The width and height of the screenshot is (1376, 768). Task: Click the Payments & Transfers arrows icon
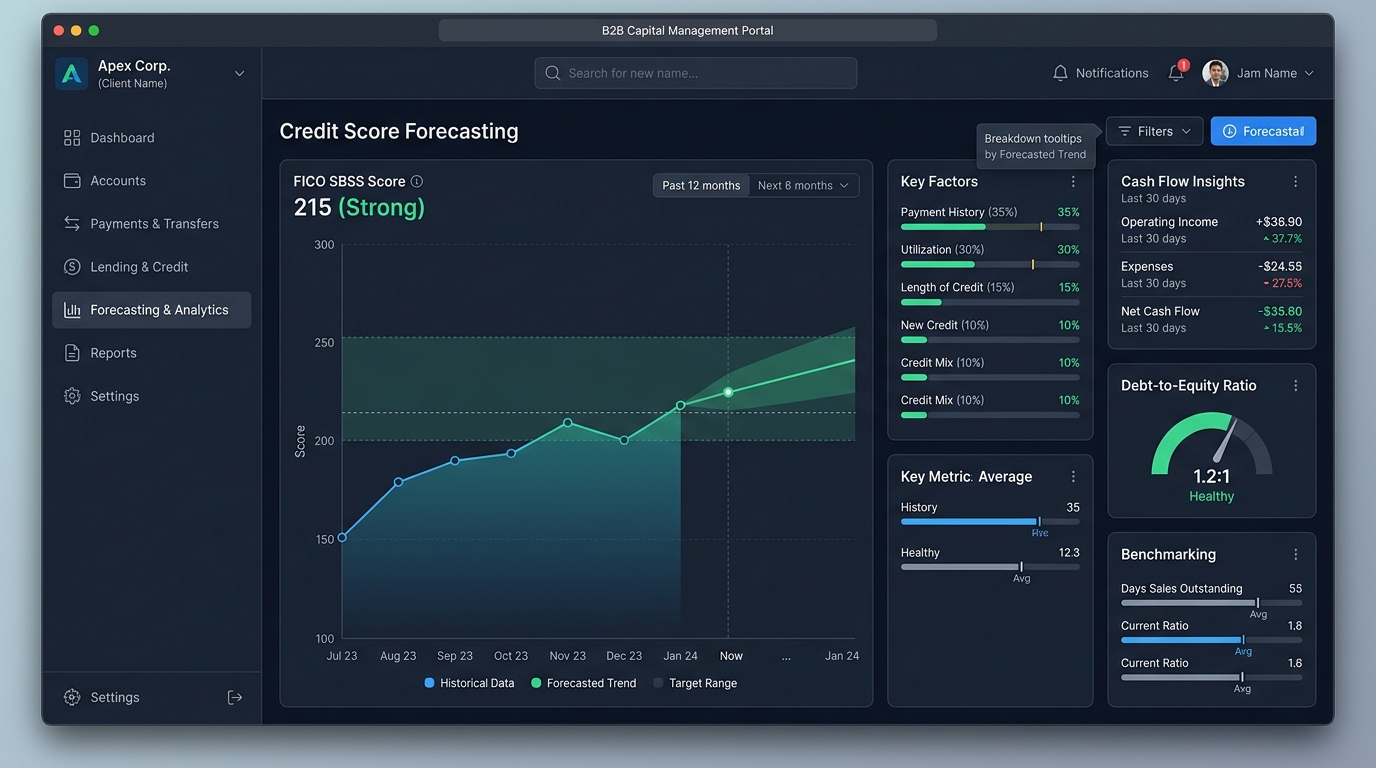tap(72, 224)
